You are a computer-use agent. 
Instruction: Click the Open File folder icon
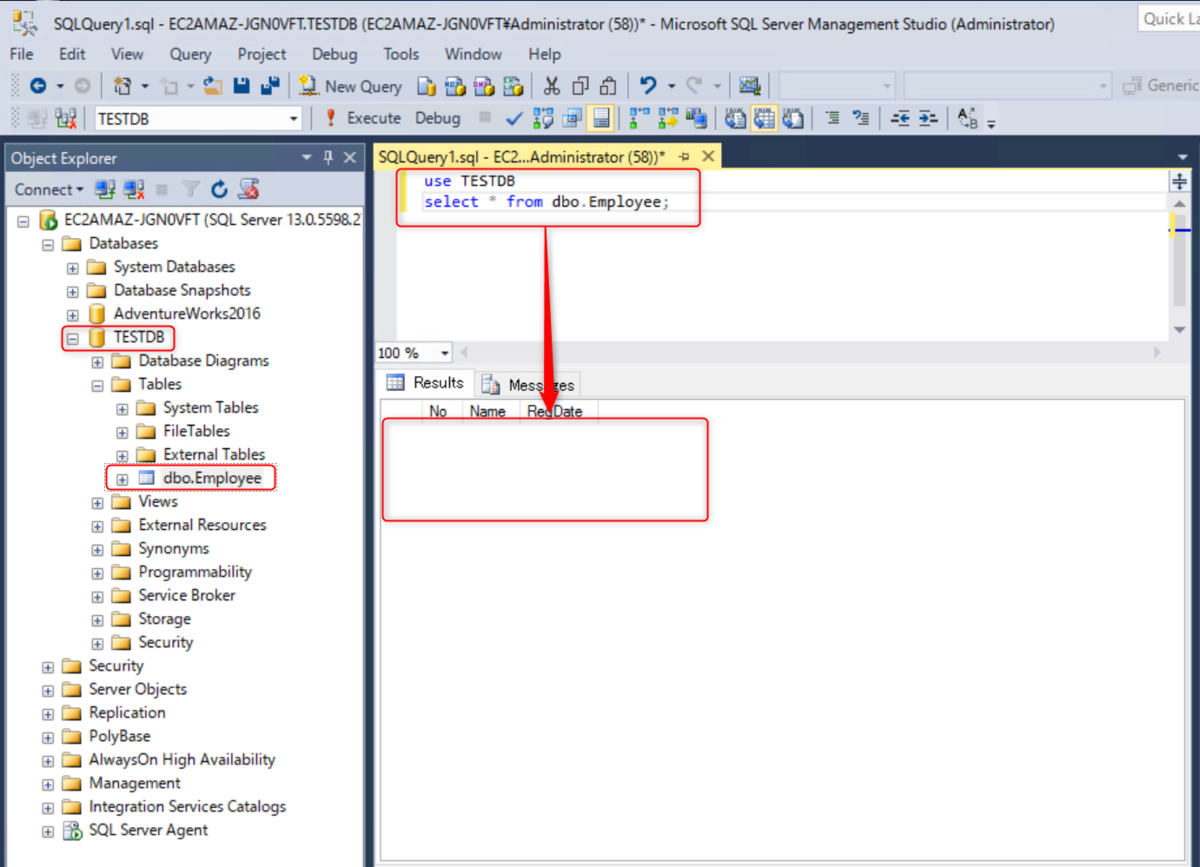(213, 87)
